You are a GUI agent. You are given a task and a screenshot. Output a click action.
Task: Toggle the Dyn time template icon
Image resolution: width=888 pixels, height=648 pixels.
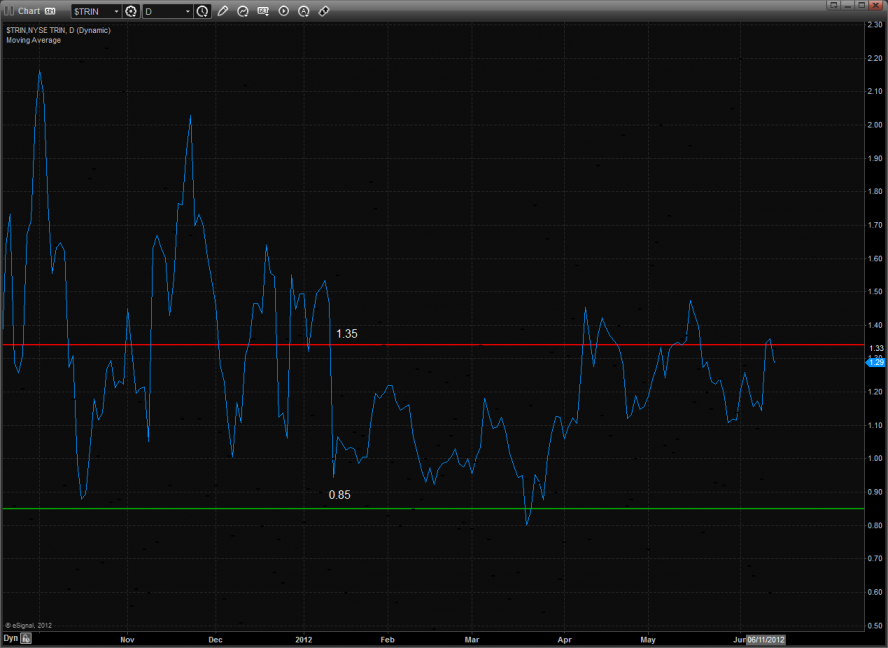27,637
